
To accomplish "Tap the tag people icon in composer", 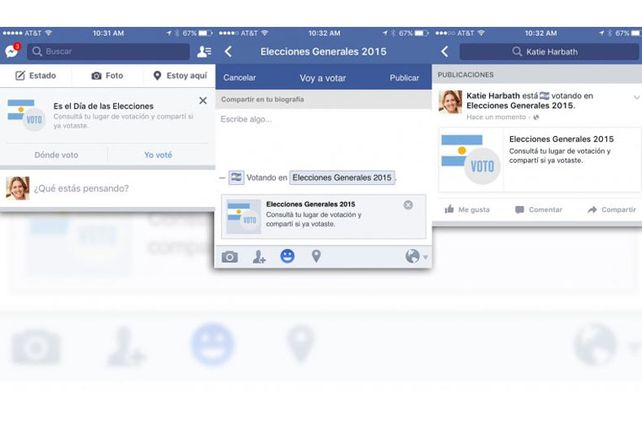I will pyautogui.click(x=259, y=257).
